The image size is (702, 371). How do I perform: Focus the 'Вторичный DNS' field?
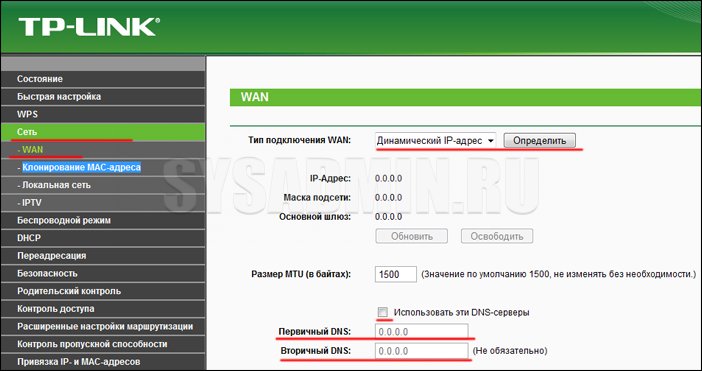pos(422,351)
